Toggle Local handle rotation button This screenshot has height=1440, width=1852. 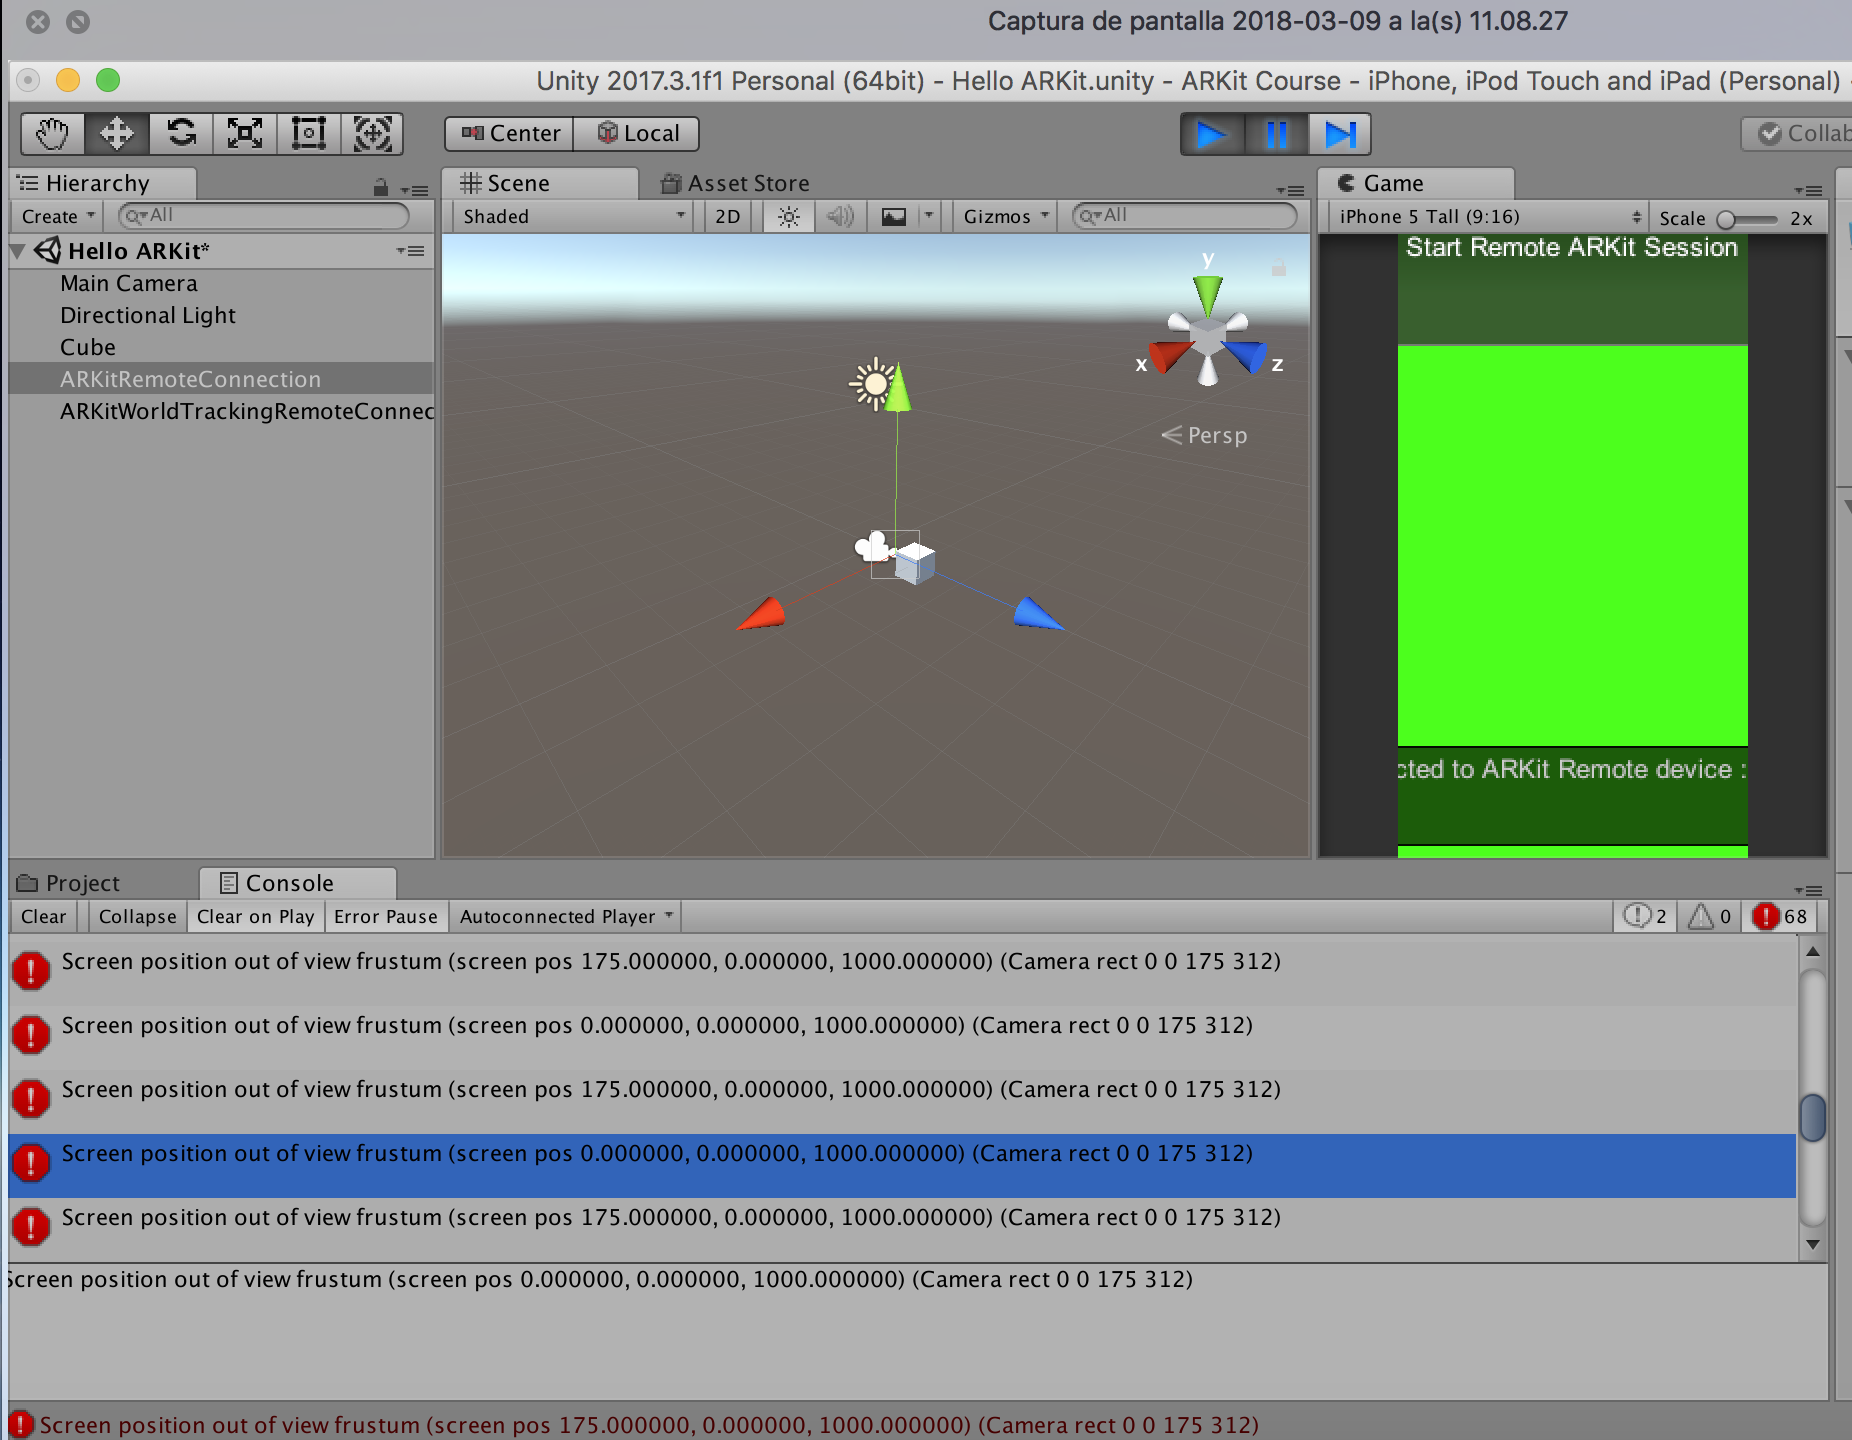(637, 134)
